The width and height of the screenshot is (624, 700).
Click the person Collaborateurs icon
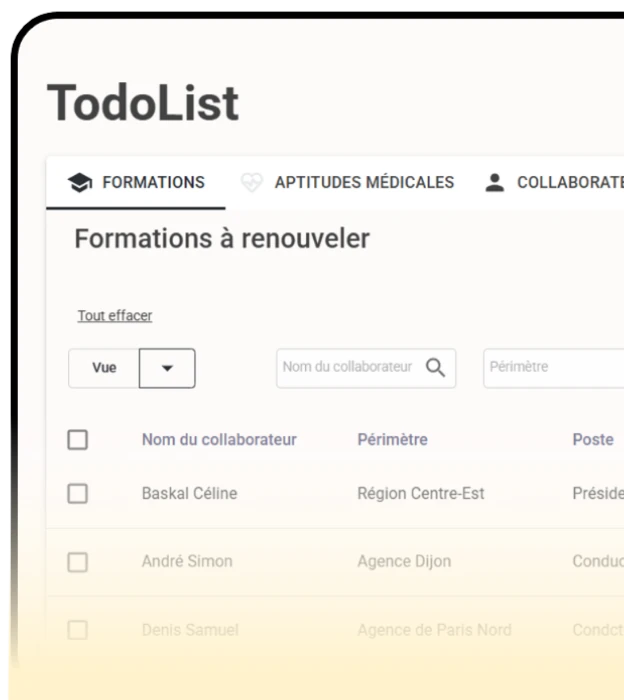pyautogui.click(x=494, y=182)
